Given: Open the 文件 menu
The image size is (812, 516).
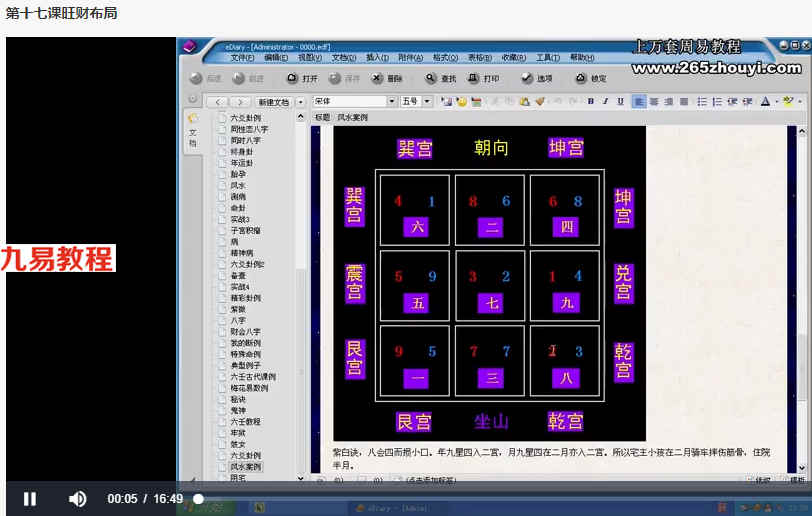Looking at the screenshot, I should tap(242, 58).
